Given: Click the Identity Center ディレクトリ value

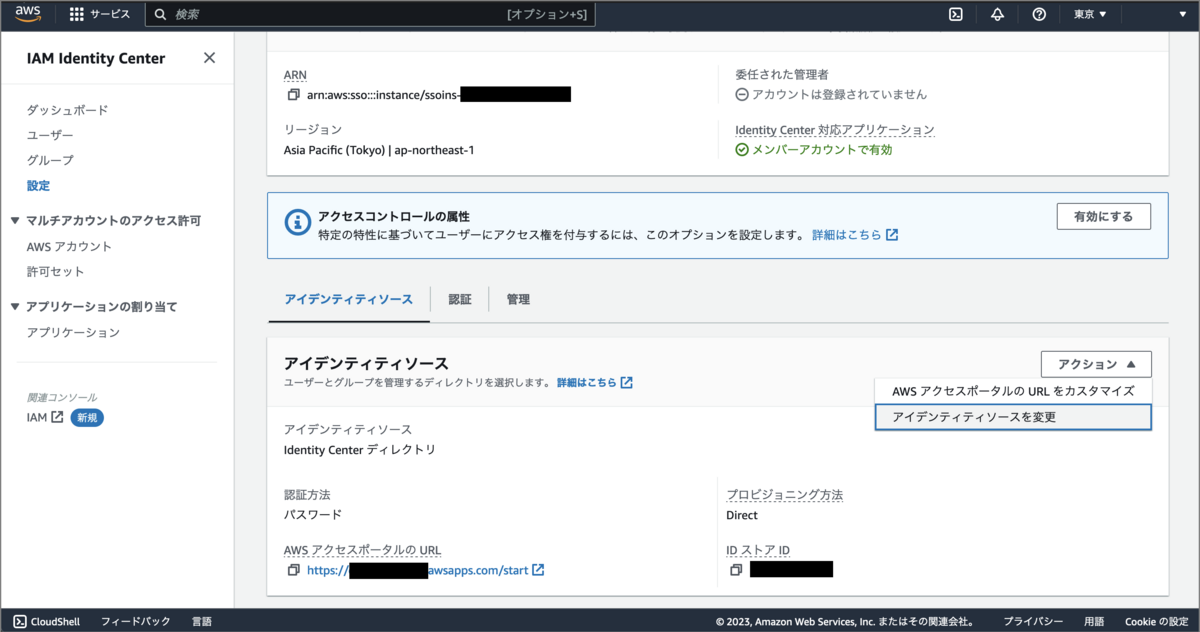Looking at the screenshot, I should (360, 450).
